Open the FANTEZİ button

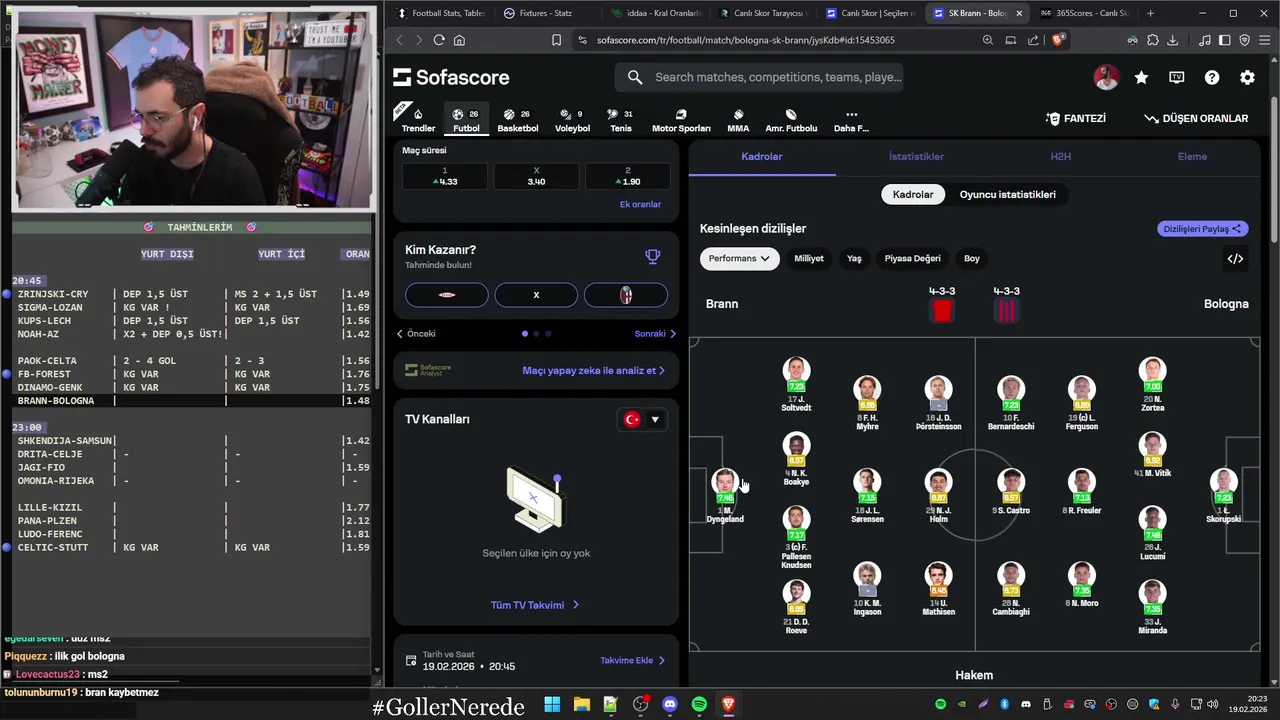point(1076,118)
